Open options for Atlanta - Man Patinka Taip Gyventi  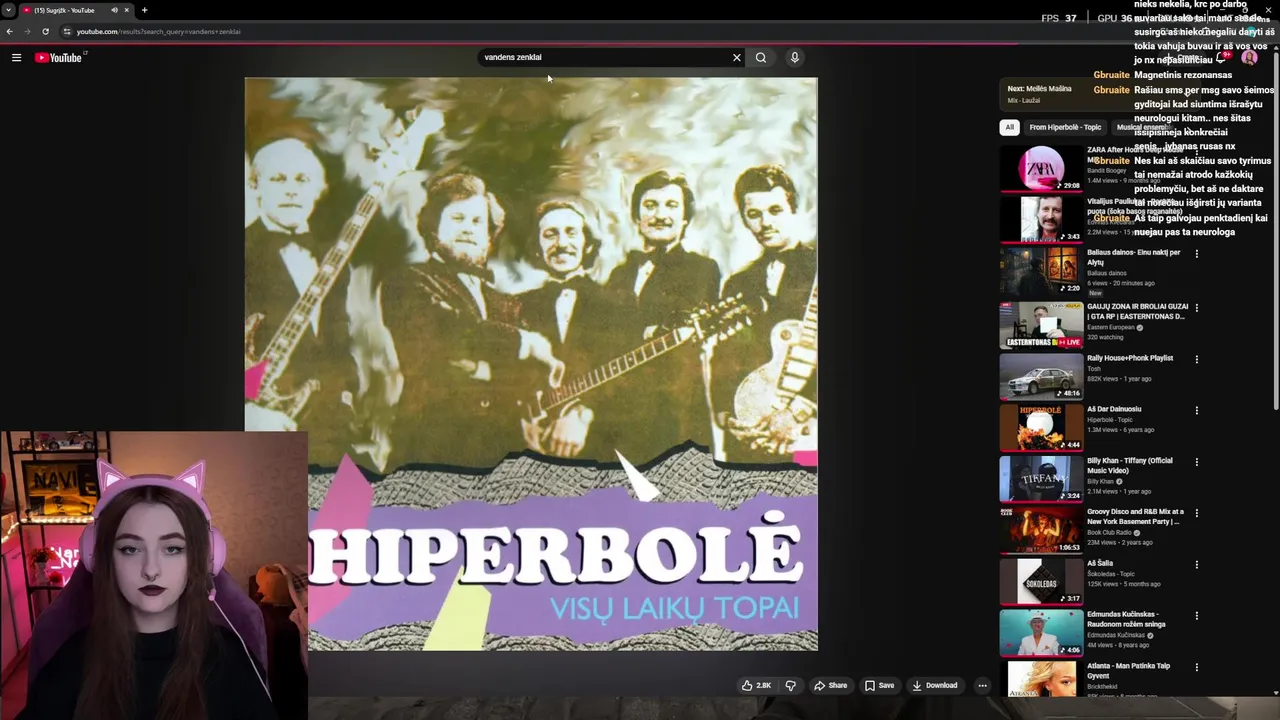[x=1196, y=667]
